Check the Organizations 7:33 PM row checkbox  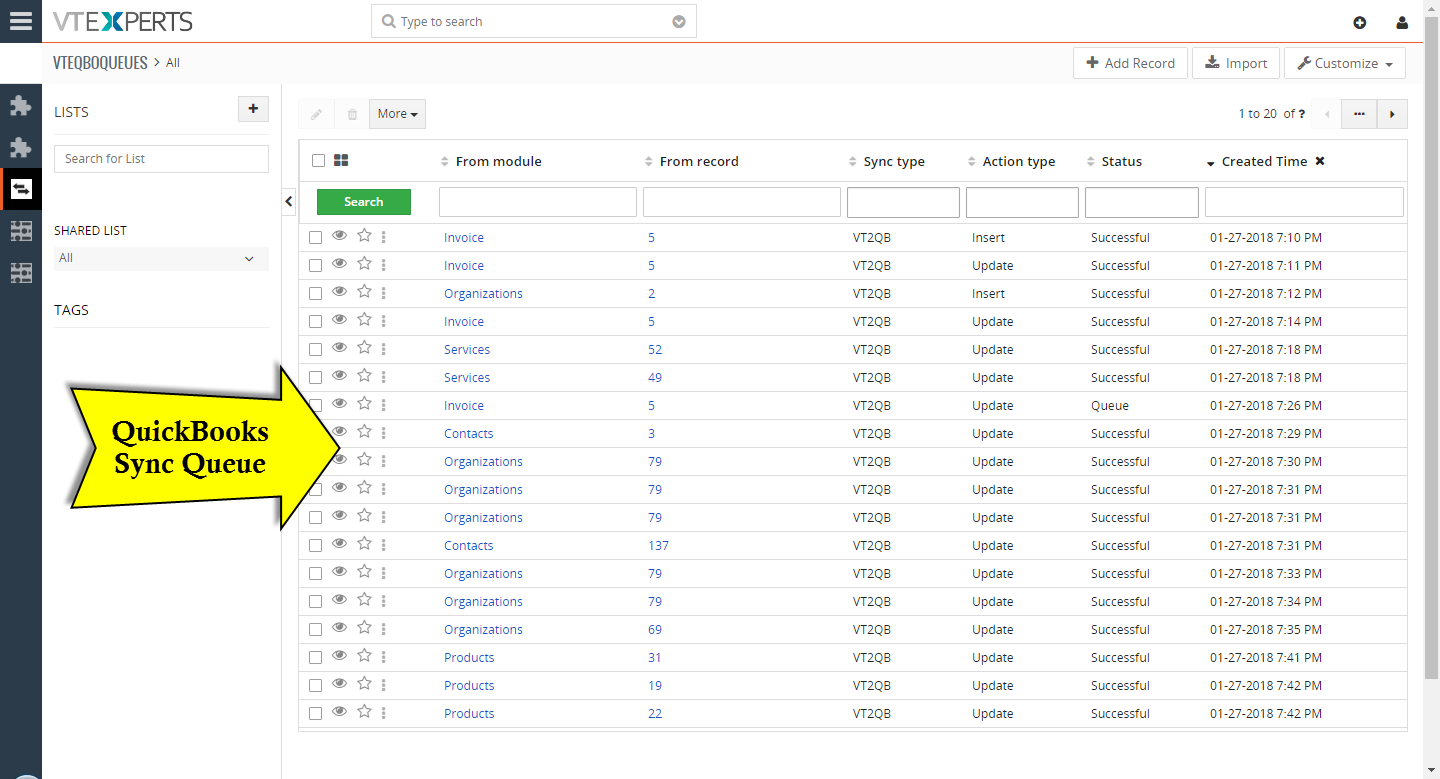pyautogui.click(x=315, y=574)
